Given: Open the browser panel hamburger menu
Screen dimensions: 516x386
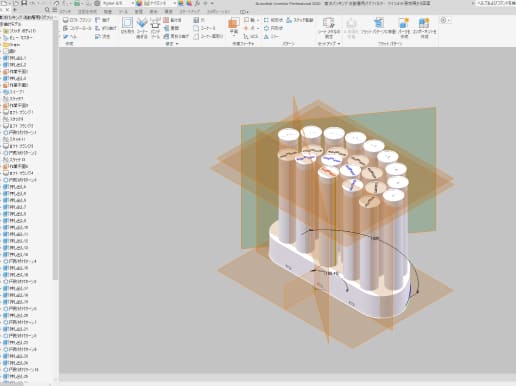Looking at the screenshot, I should point(55,10).
